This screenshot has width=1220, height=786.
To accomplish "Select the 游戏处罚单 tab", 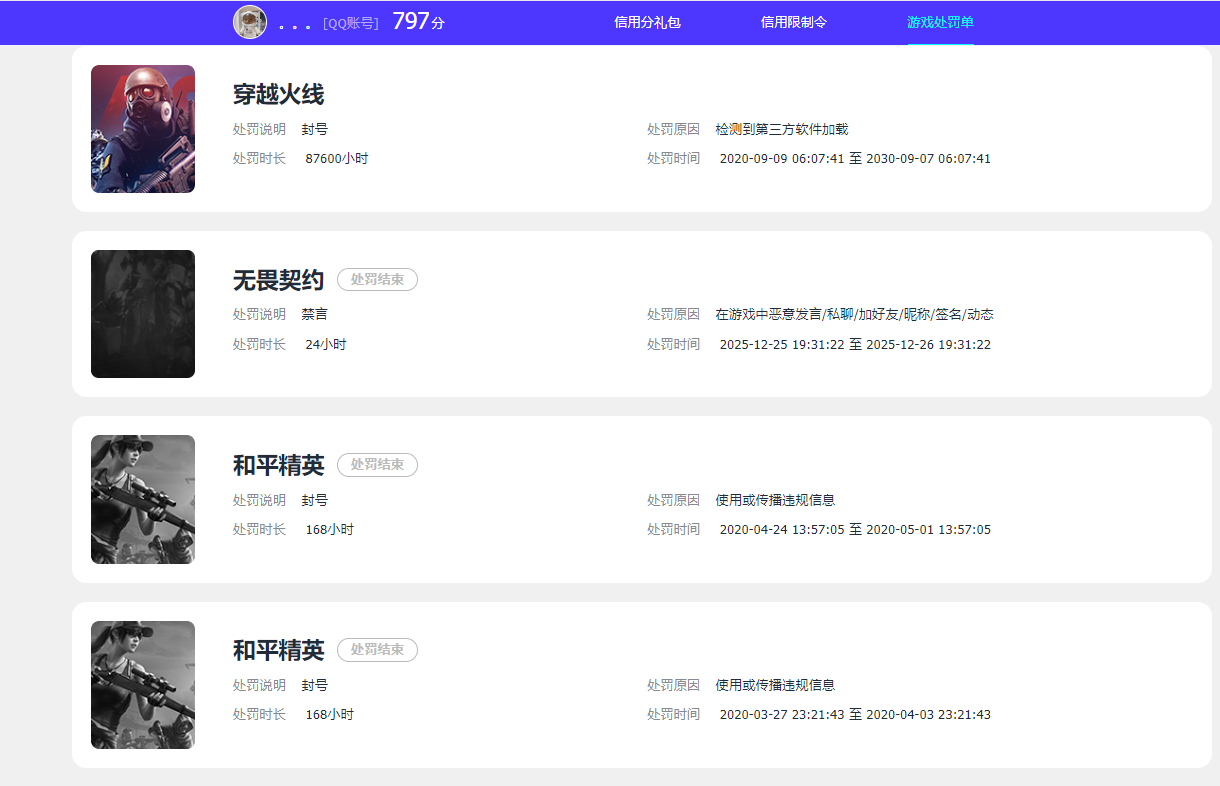I will [x=940, y=22].
